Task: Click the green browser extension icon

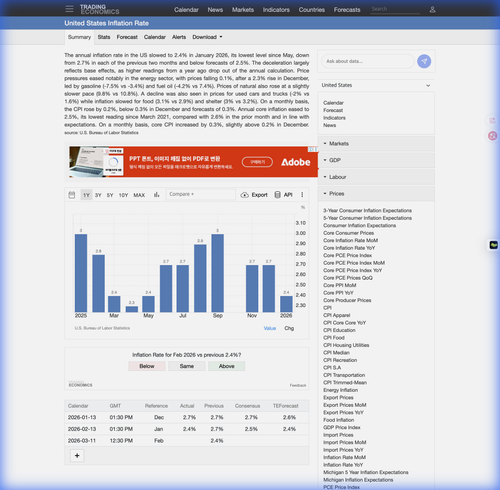Action: tap(494, 245)
